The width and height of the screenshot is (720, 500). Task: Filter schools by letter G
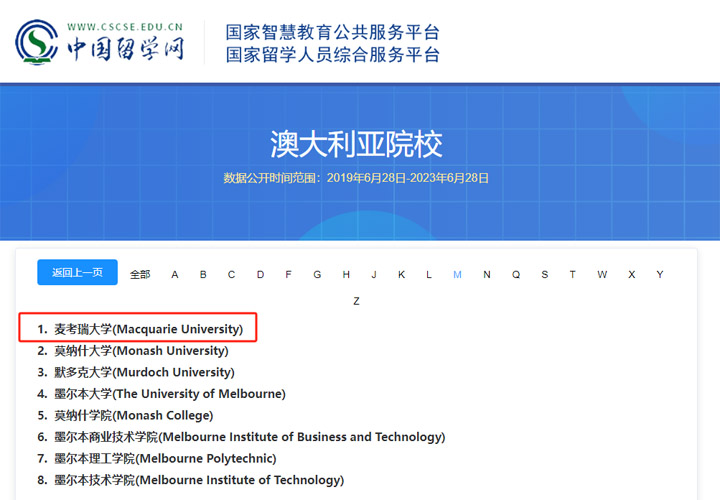click(317, 275)
